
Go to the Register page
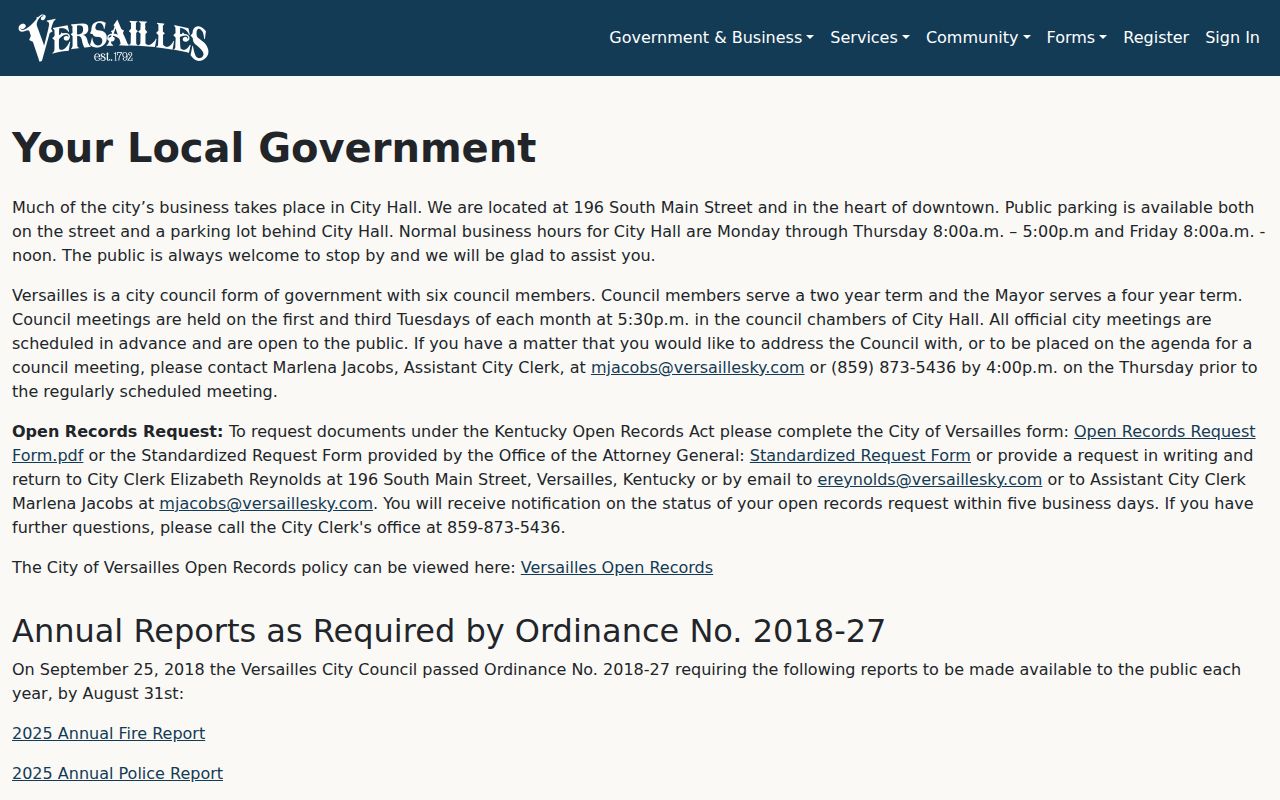click(x=1156, y=37)
